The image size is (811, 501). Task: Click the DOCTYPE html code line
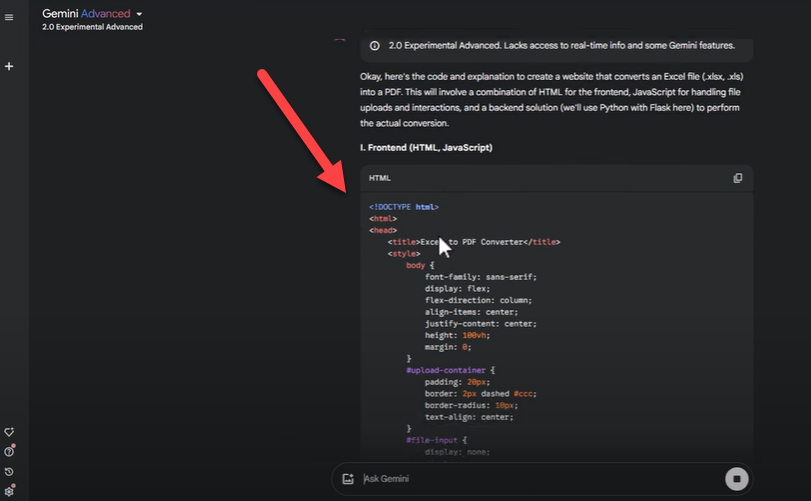pos(404,207)
